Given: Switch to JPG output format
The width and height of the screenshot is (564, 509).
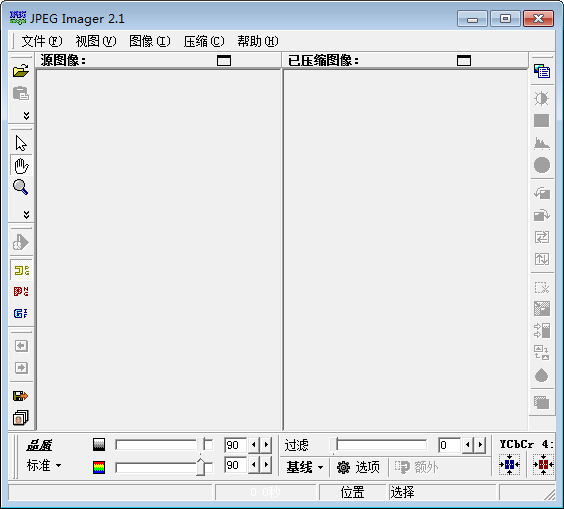Looking at the screenshot, I should tap(21, 270).
